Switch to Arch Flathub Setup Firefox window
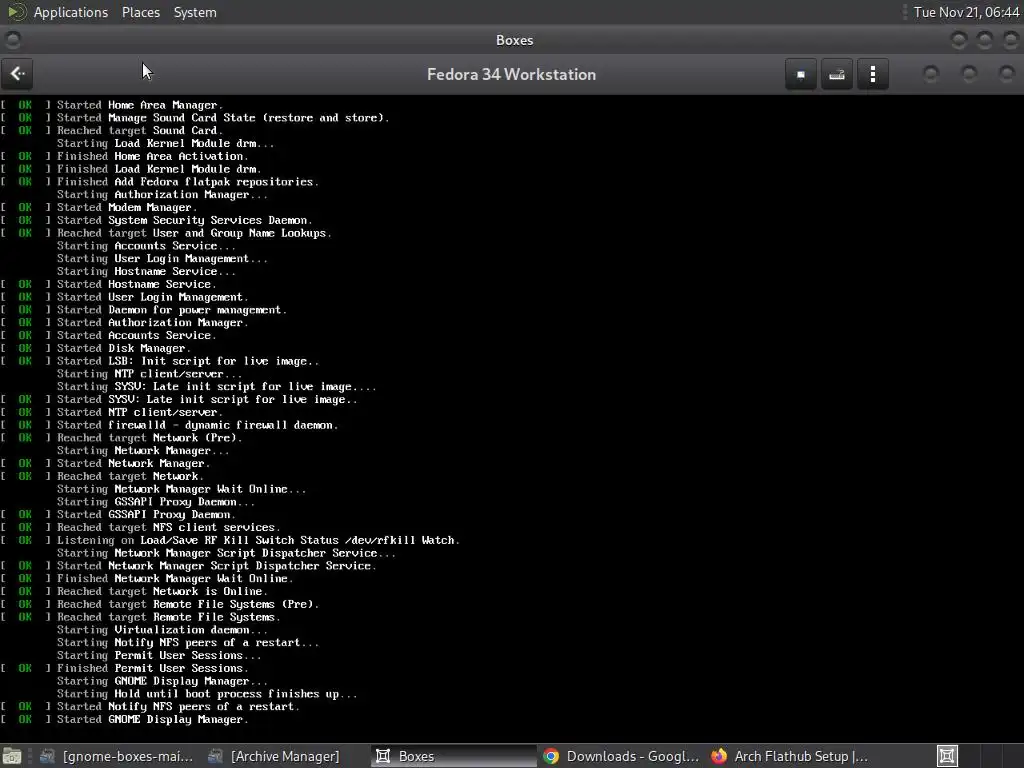This screenshot has width=1024, height=768. tap(790, 756)
